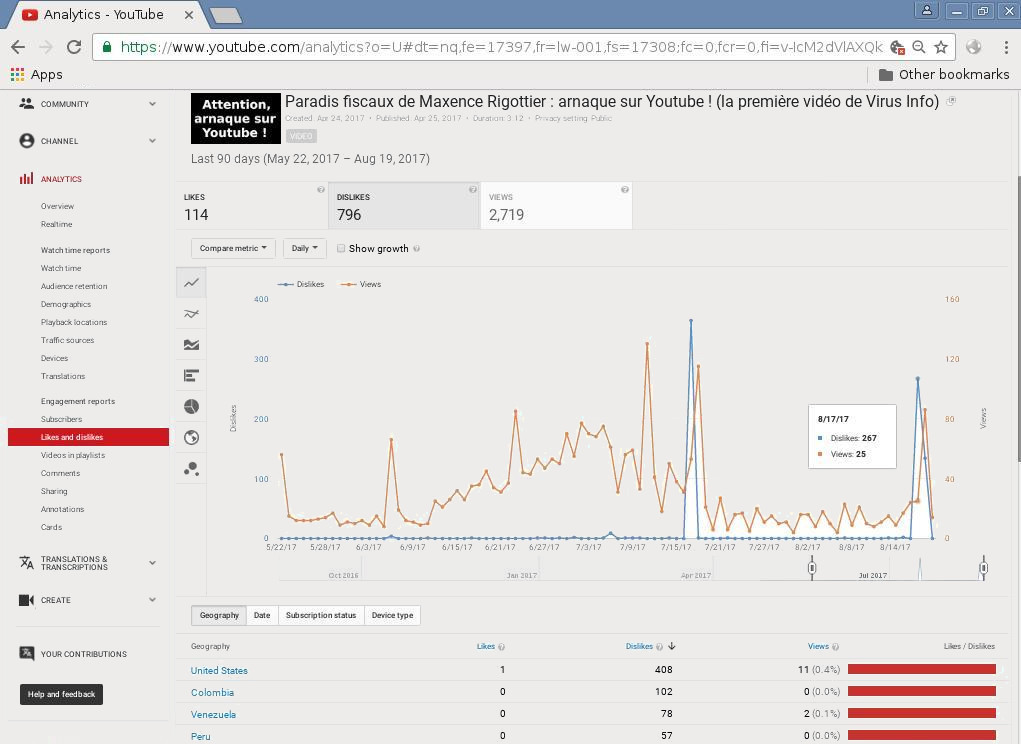Viewport: 1021px width, 744px height.
Task: Select the Views metric card
Action: click(x=556, y=206)
